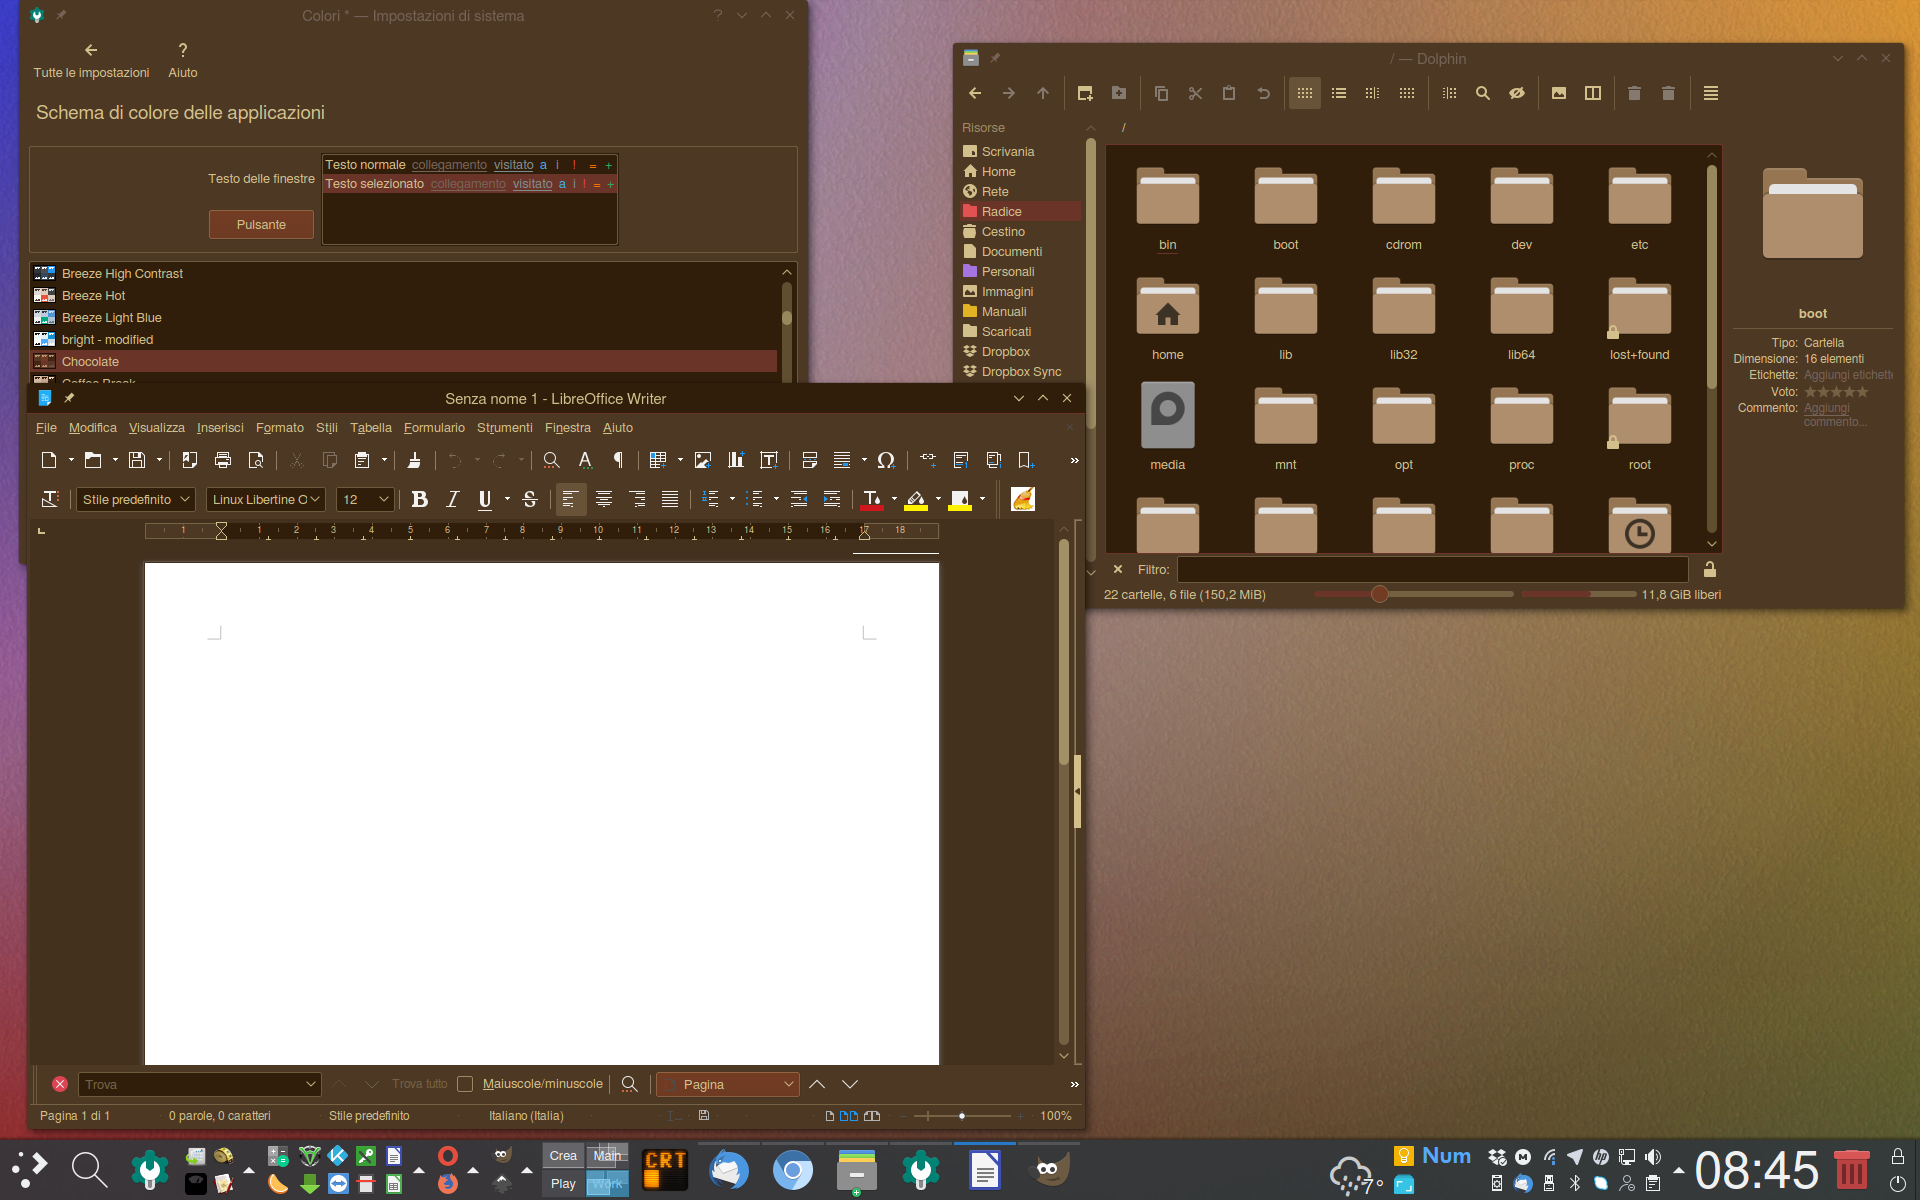Open the media folder in Dolphin
The image size is (1920, 1200).
point(1168,428)
